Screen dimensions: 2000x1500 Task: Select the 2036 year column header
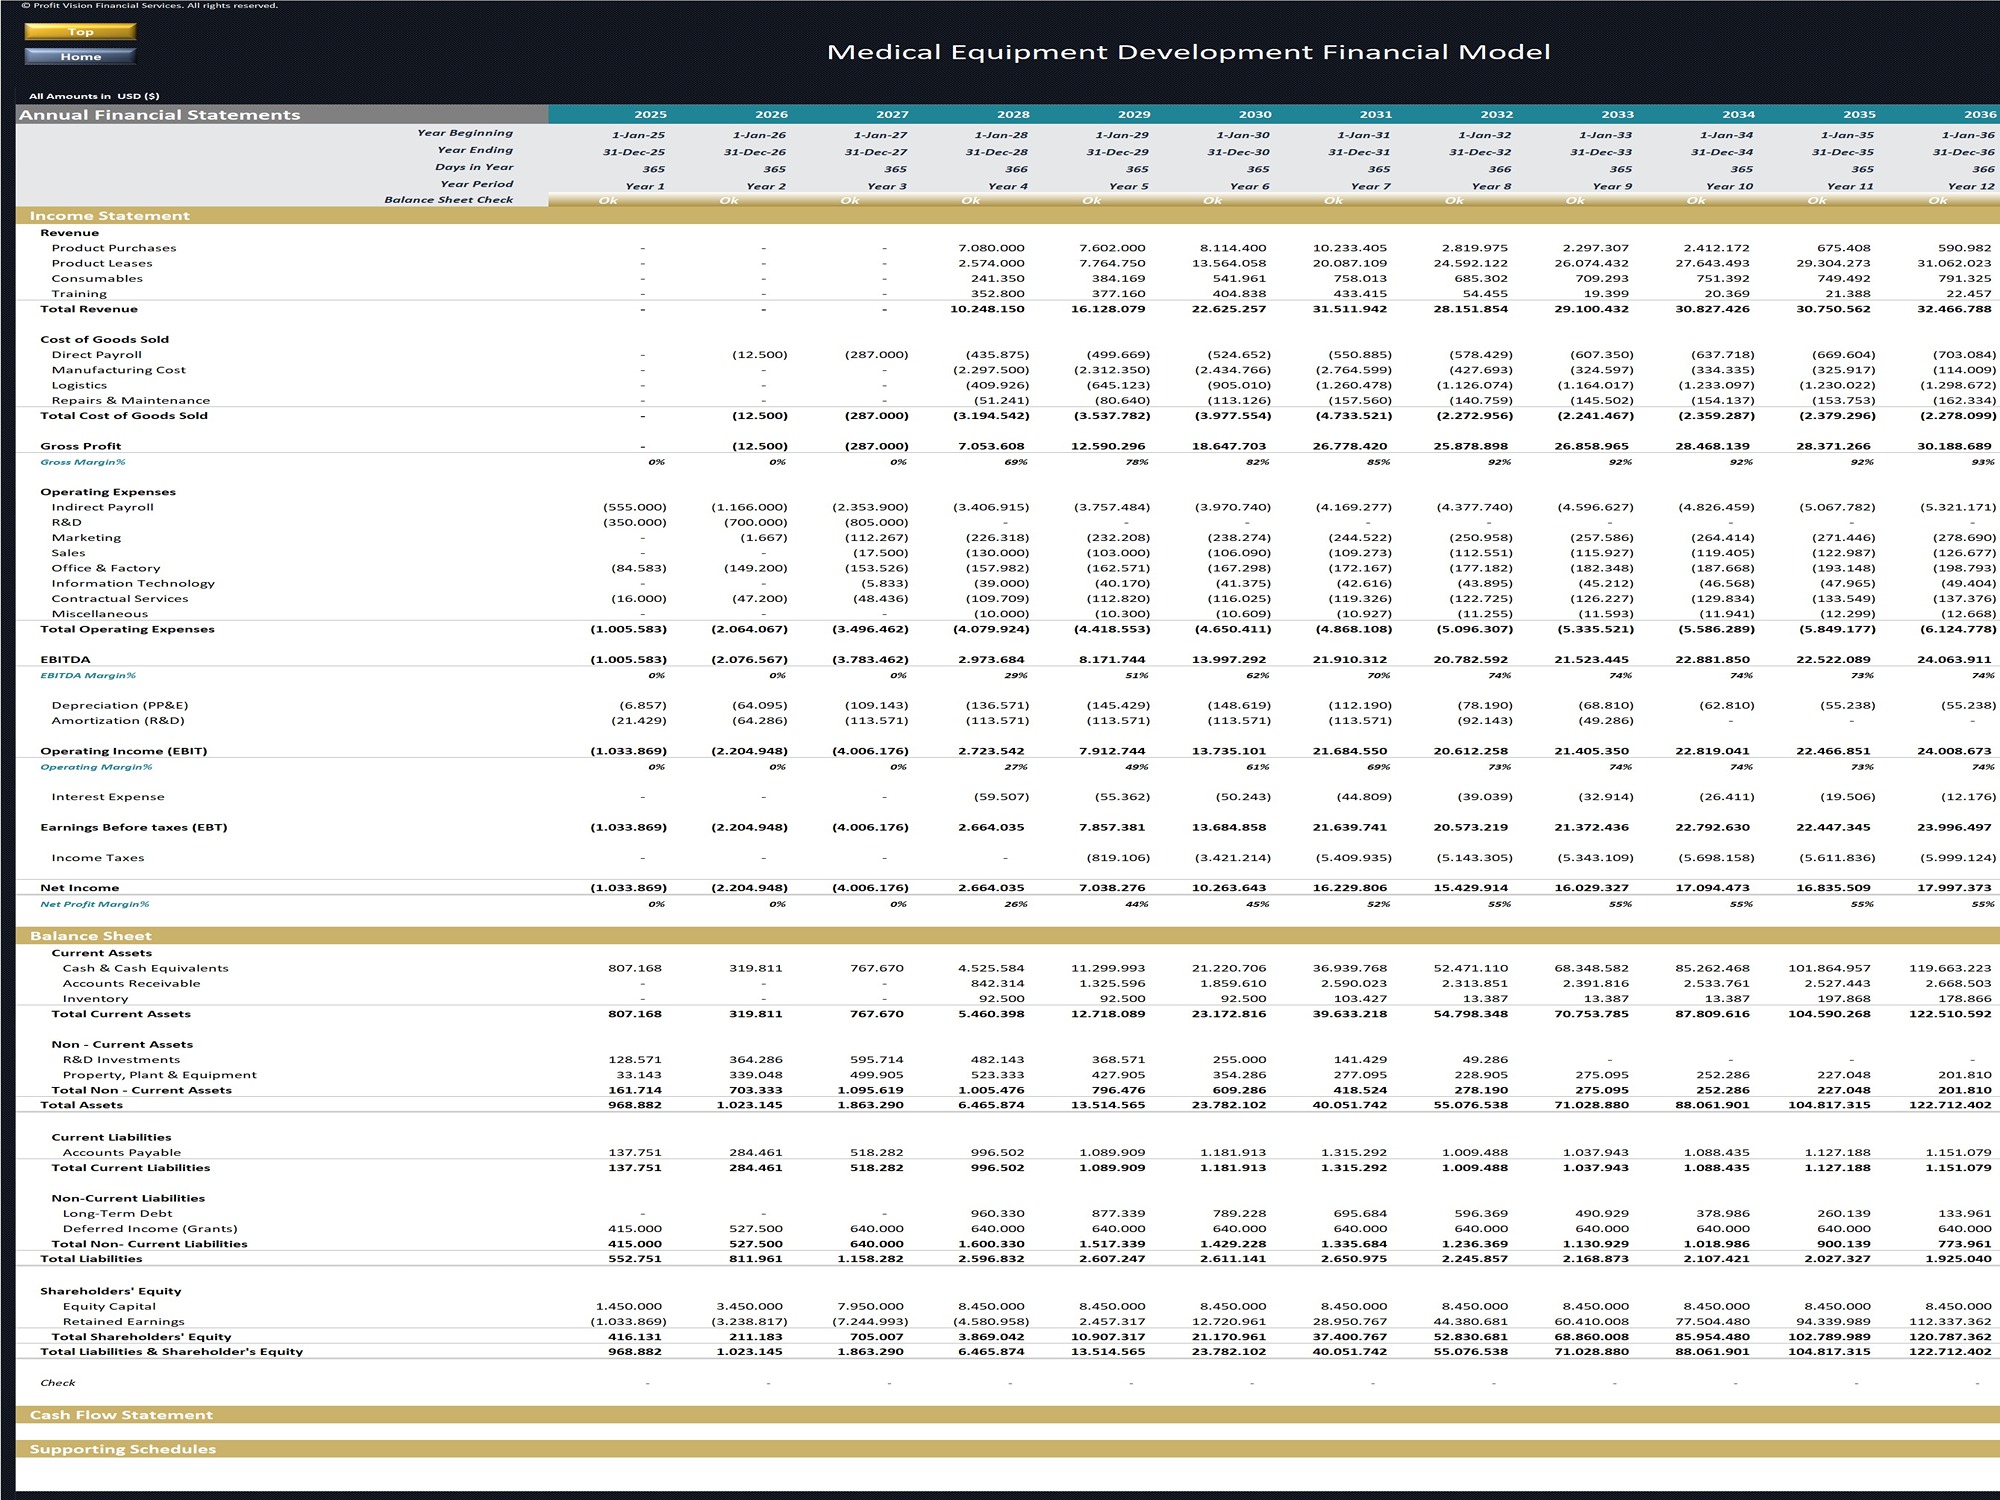pos(1980,115)
